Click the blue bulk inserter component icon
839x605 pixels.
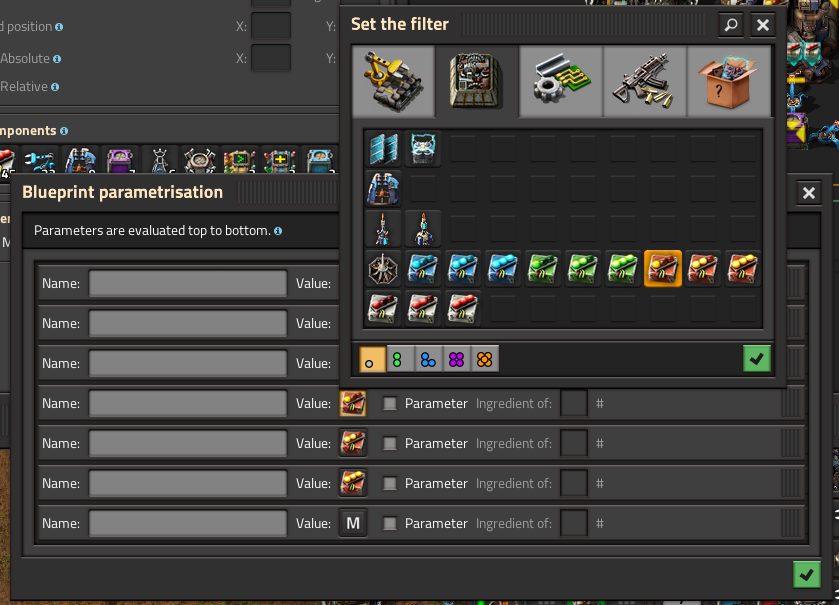click(x=40, y=159)
